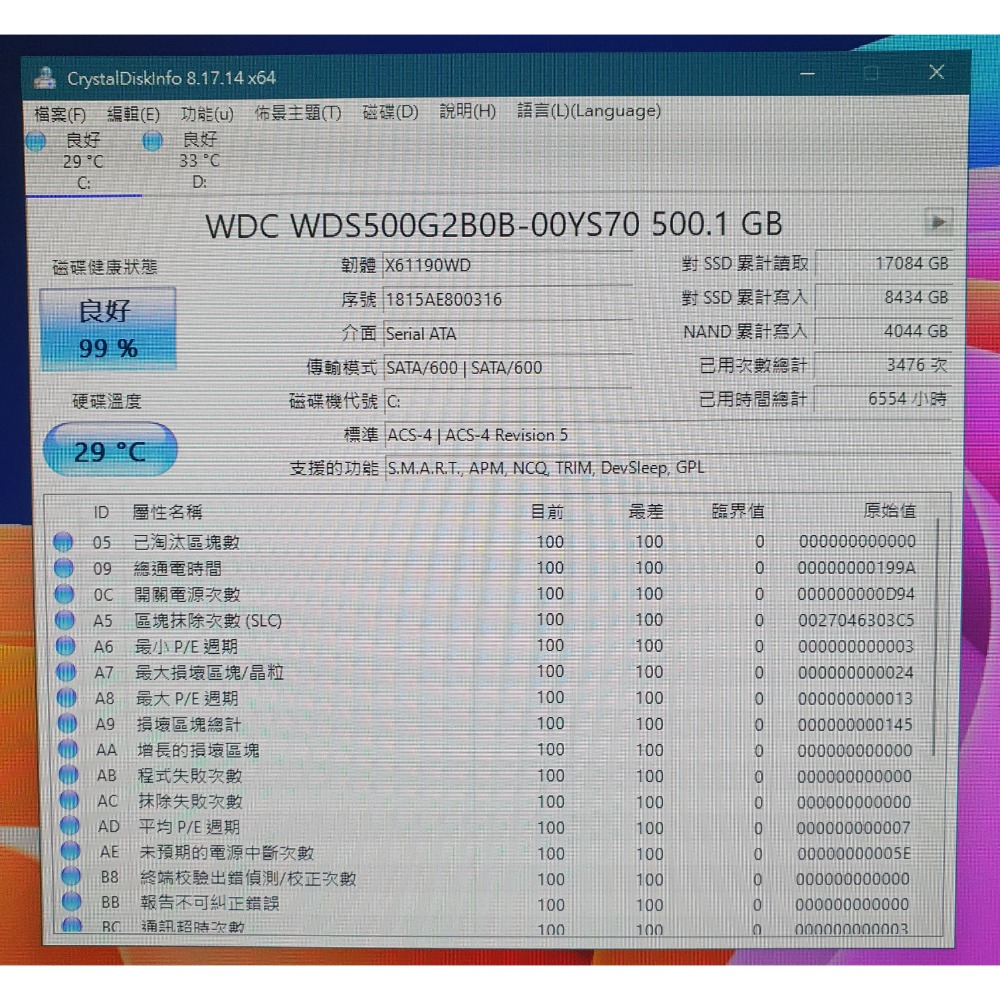Image resolution: width=1000 pixels, height=1000 pixels.
Task: Select the 區塊抹除次數 (SLC) attribute name
Action: [x=208, y=621]
